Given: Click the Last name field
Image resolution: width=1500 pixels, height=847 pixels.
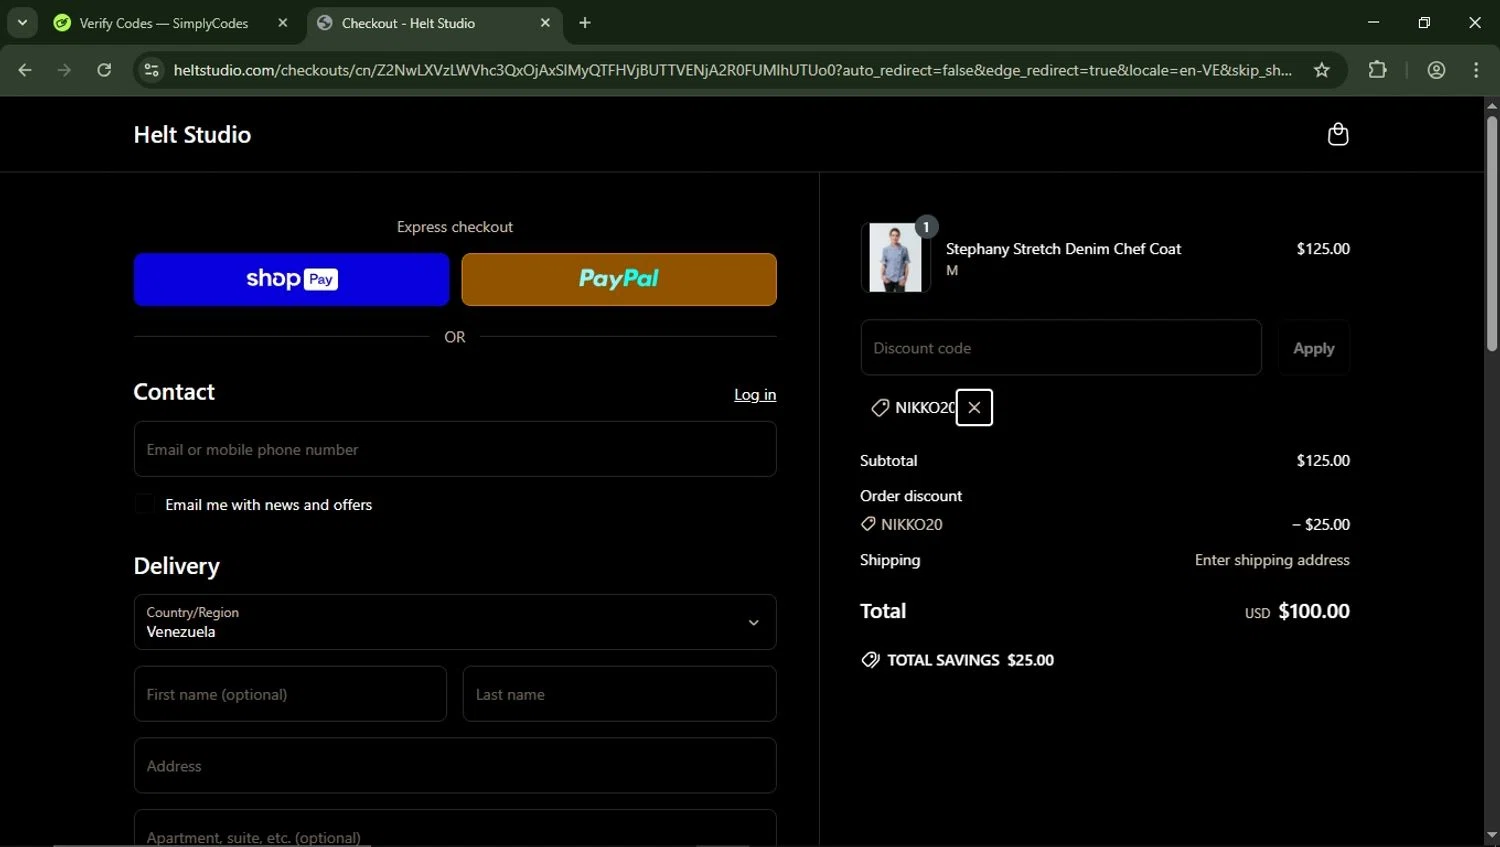Looking at the screenshot, I should click(x=620, y=694).
